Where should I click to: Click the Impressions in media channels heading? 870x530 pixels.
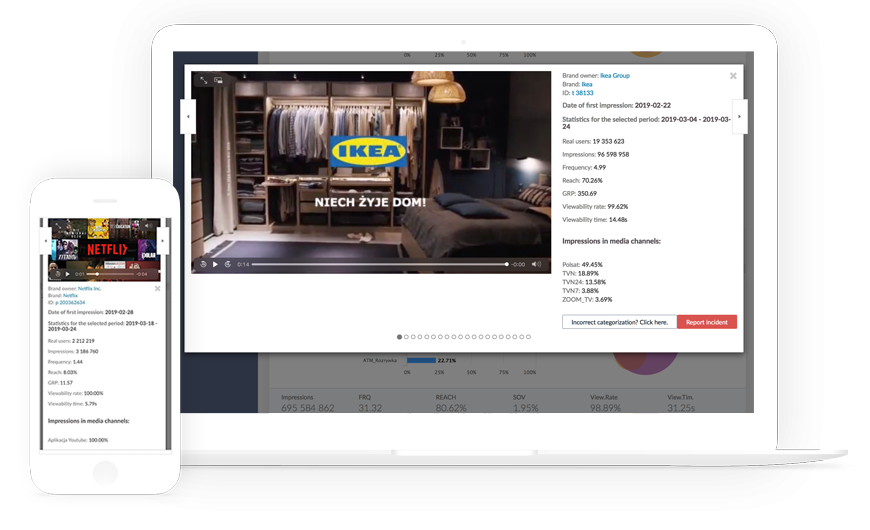click(x=611, y=241)
